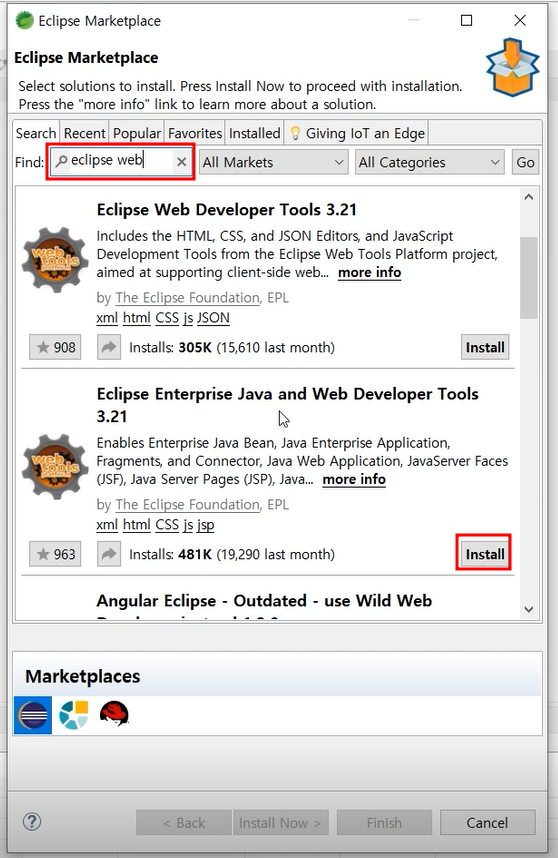
Task: Open the All Categories dropdown
Action: pyautogui.click(x=429, y=162)
